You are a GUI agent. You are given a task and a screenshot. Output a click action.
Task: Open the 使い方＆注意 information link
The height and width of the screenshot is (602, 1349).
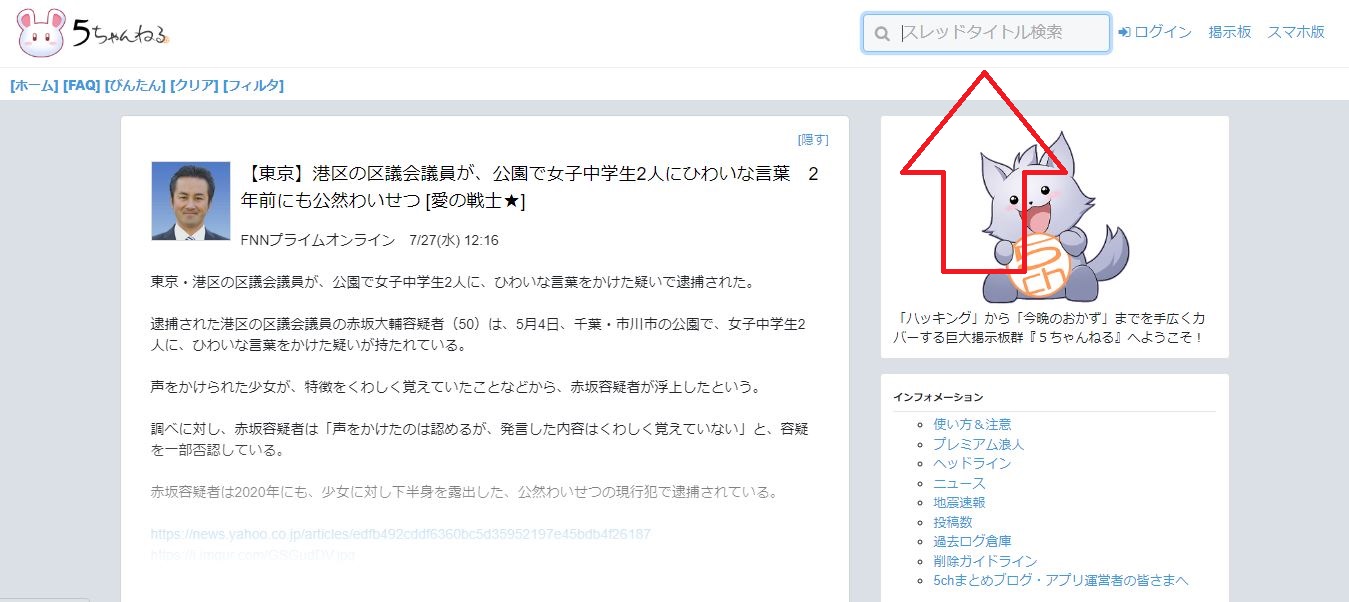pyautogui.click(x=972, y=423)
